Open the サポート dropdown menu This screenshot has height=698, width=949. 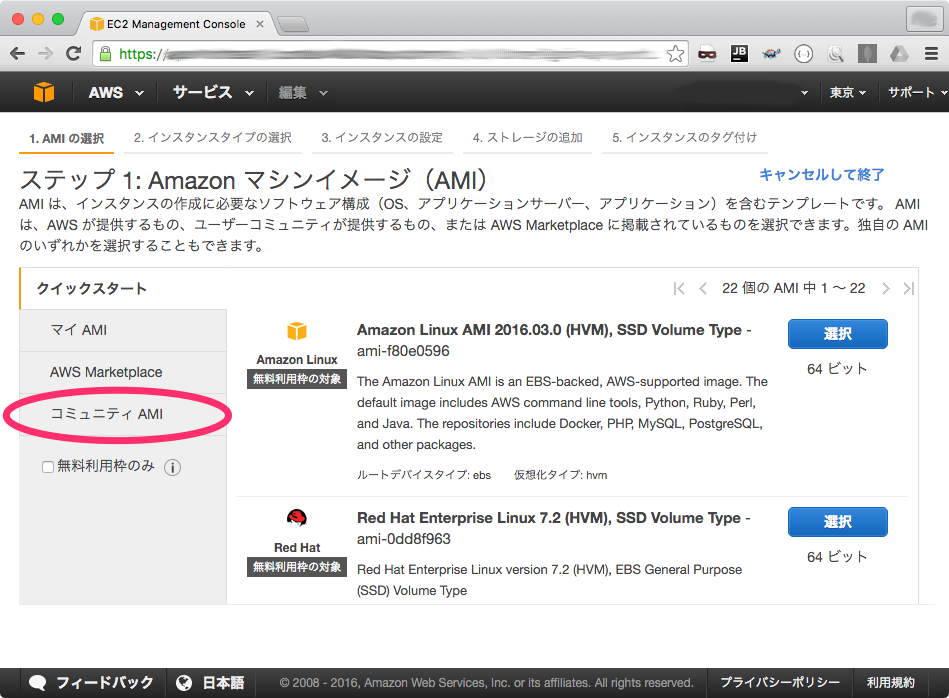917,93
